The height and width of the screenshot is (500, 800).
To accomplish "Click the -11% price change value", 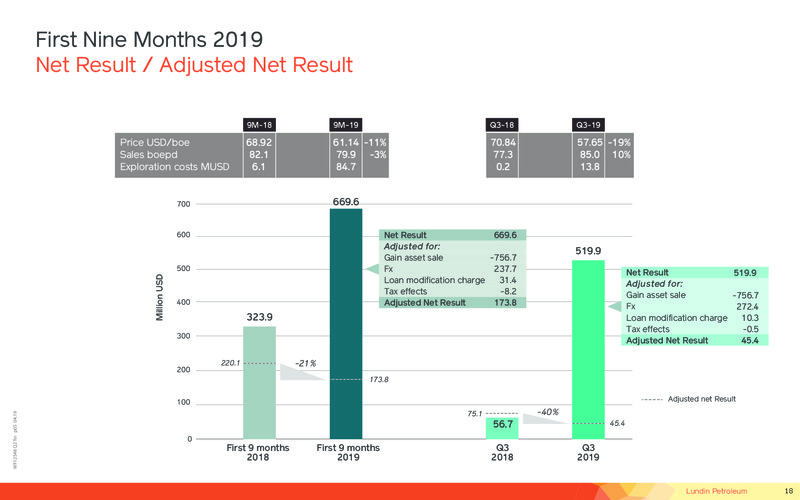I will coord(376,142).
